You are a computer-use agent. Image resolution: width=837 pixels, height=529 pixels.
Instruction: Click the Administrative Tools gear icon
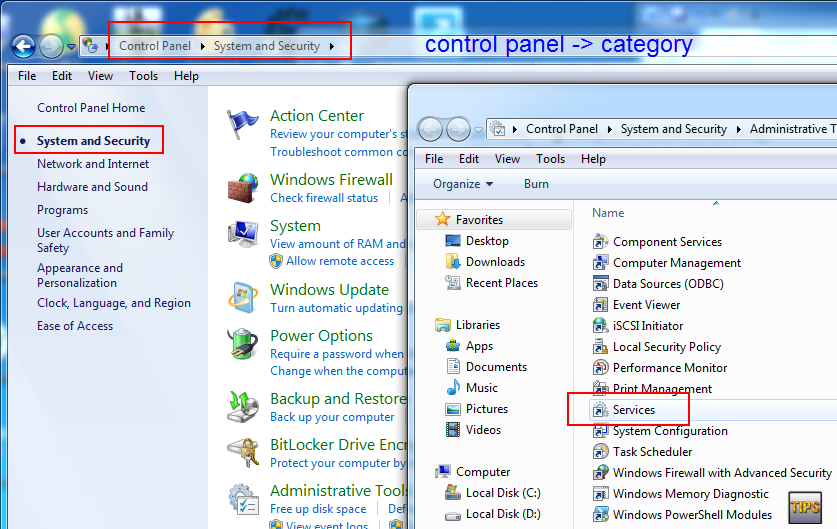point(243,499)
